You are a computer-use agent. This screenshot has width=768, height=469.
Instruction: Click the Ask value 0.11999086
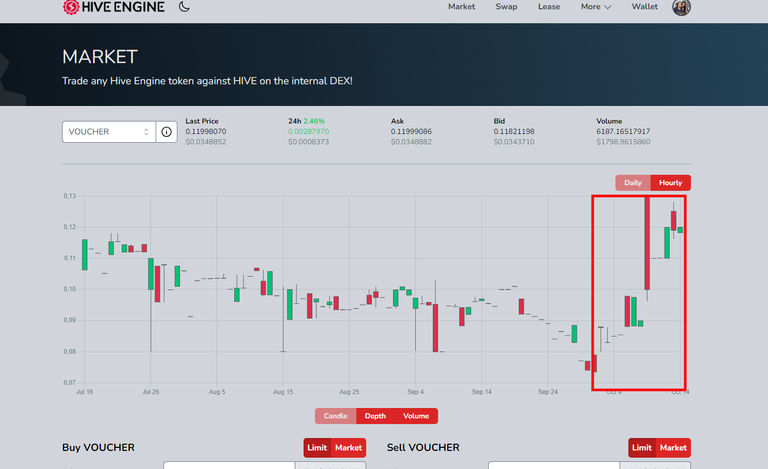click(x=411, y=131)
